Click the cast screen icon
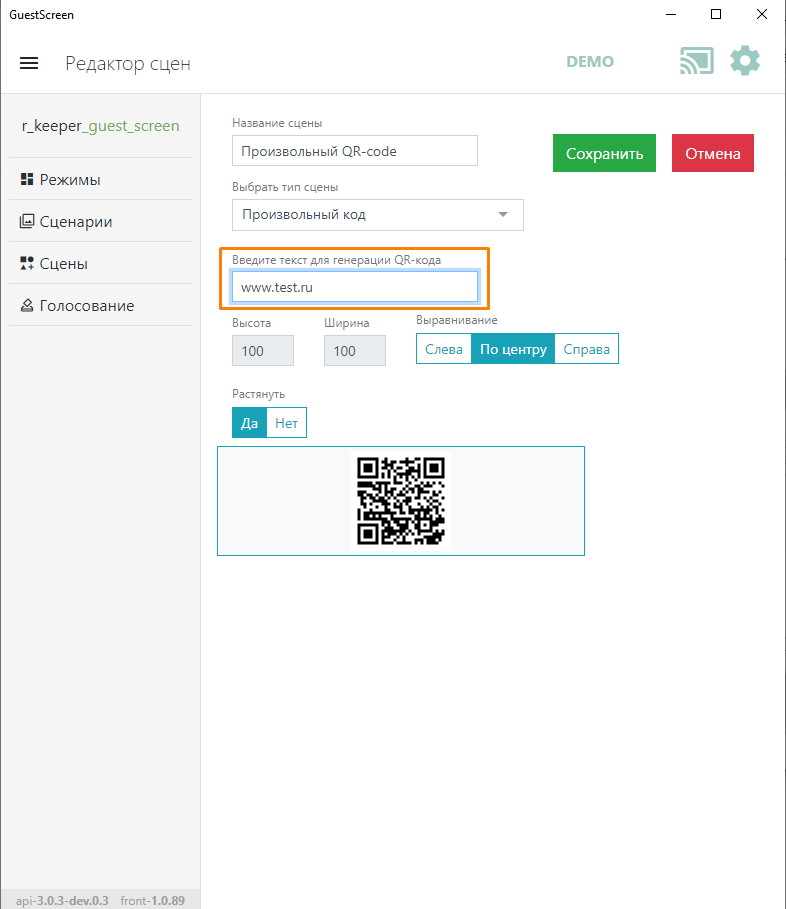The image size is (786, 909). (x=696, y=61)
